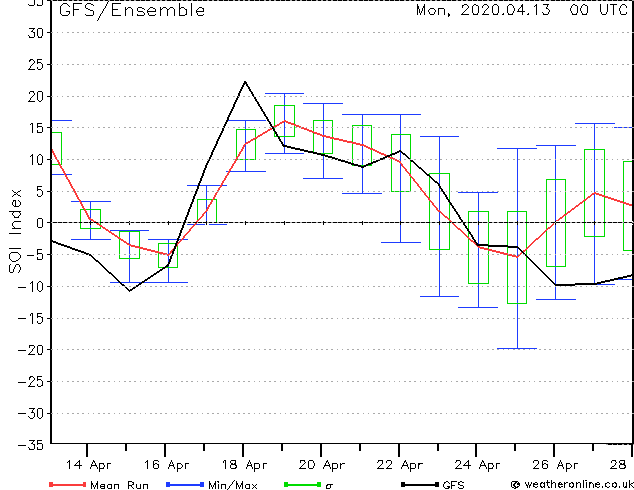Click the y-axis value -20
634x490 pixels.
coord(31,350)
